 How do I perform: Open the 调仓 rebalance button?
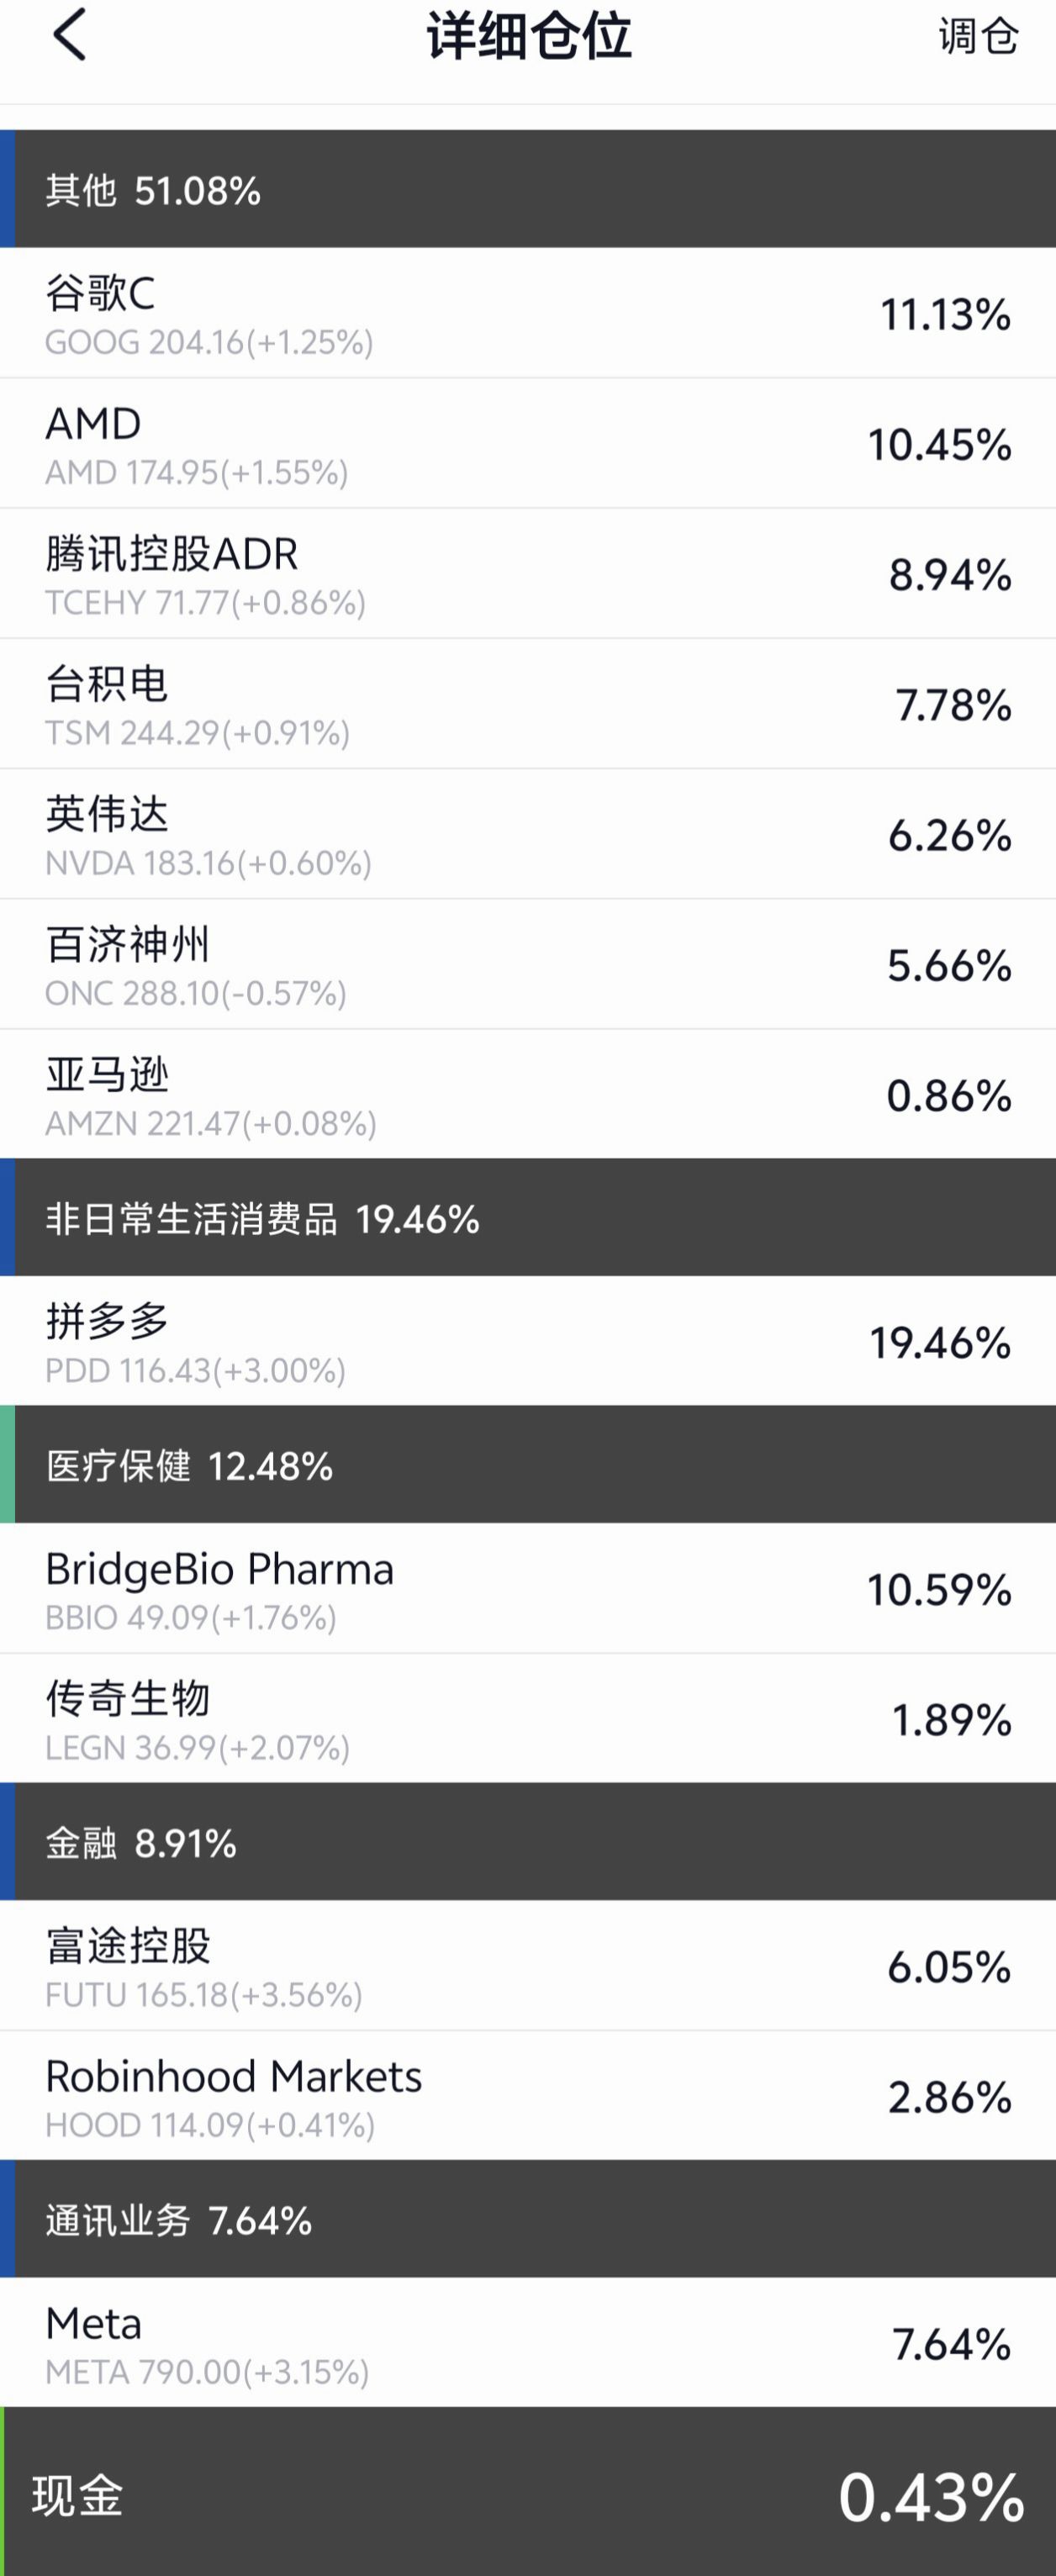pyautogui.click(x=978, y=36)
